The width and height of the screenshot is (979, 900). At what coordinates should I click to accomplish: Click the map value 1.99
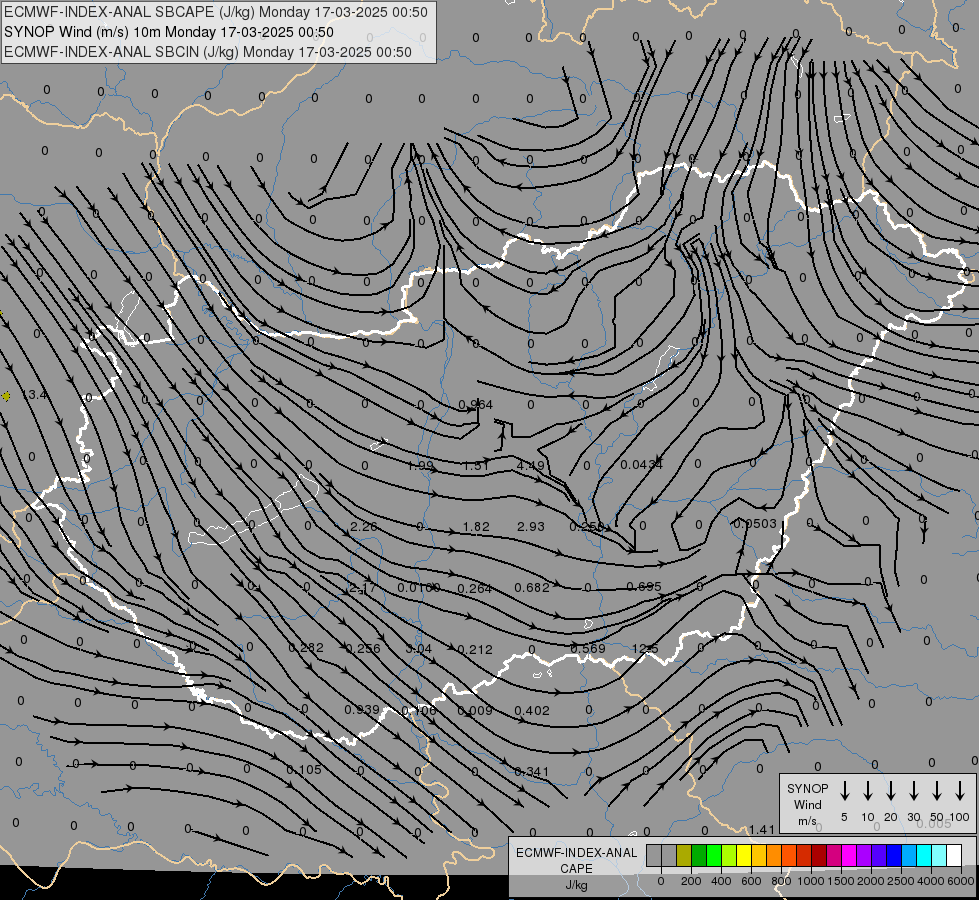(420, 465)
